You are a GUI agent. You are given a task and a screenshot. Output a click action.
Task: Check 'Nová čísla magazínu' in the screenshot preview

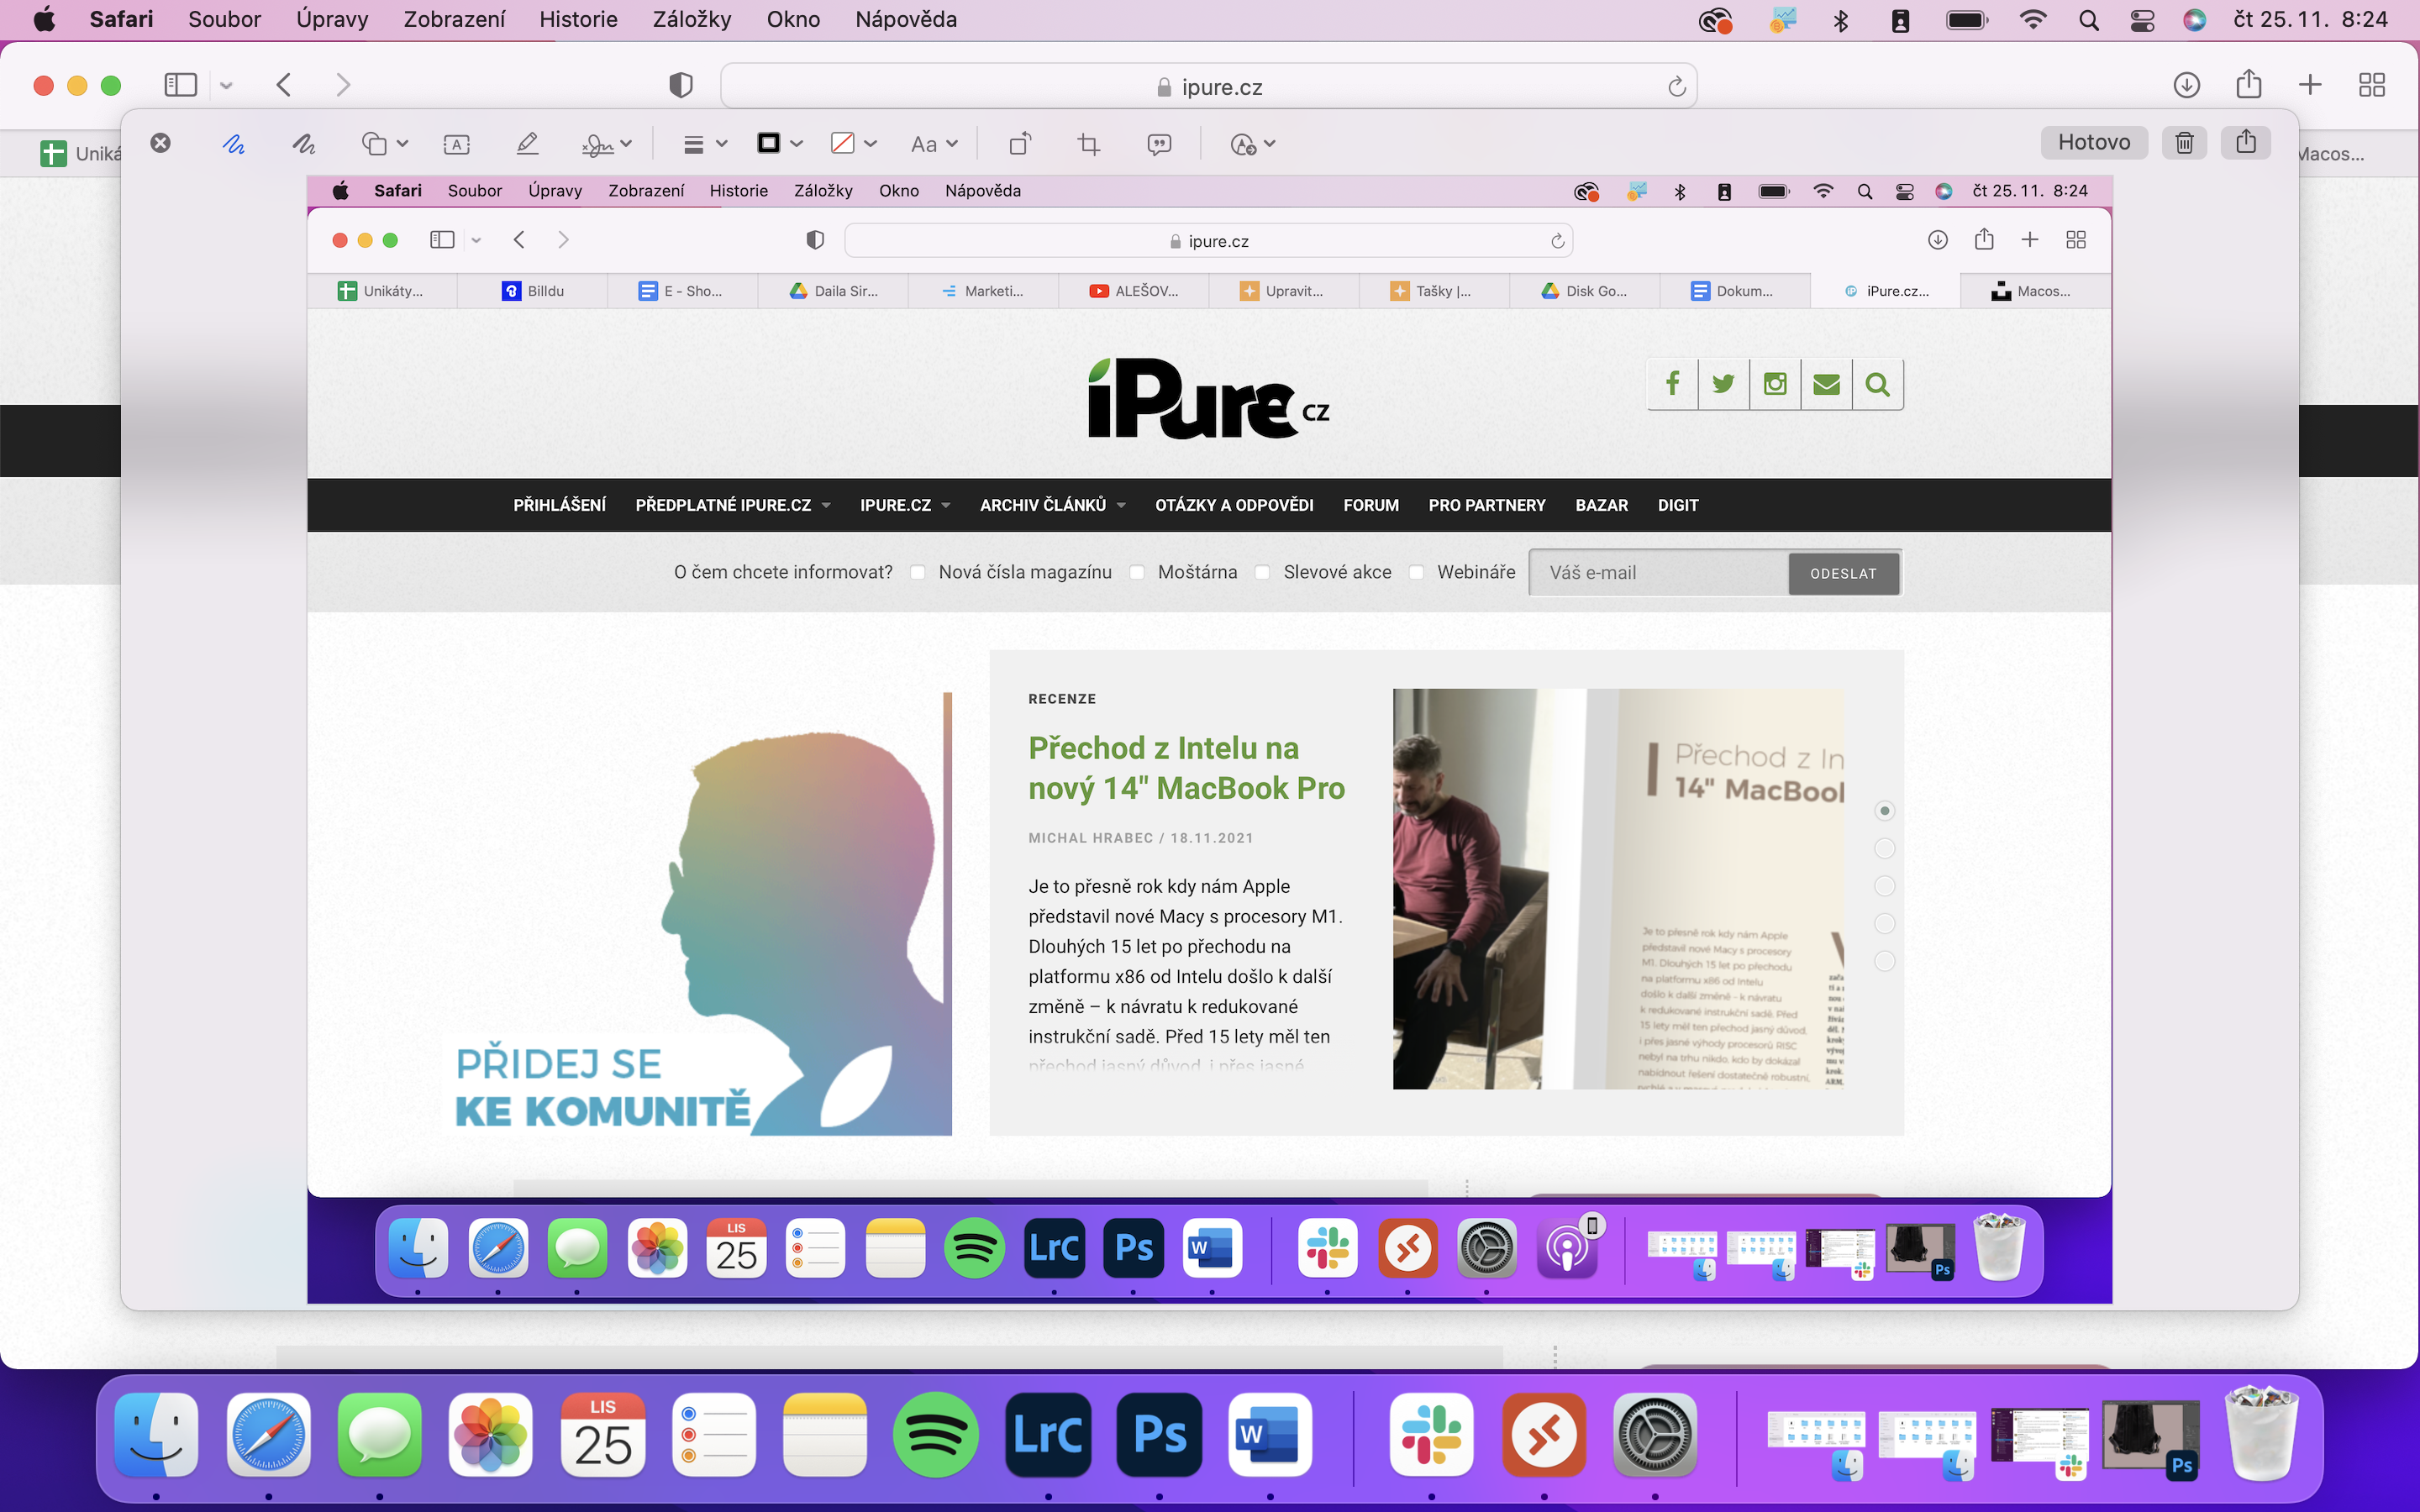tap(917, 573)
